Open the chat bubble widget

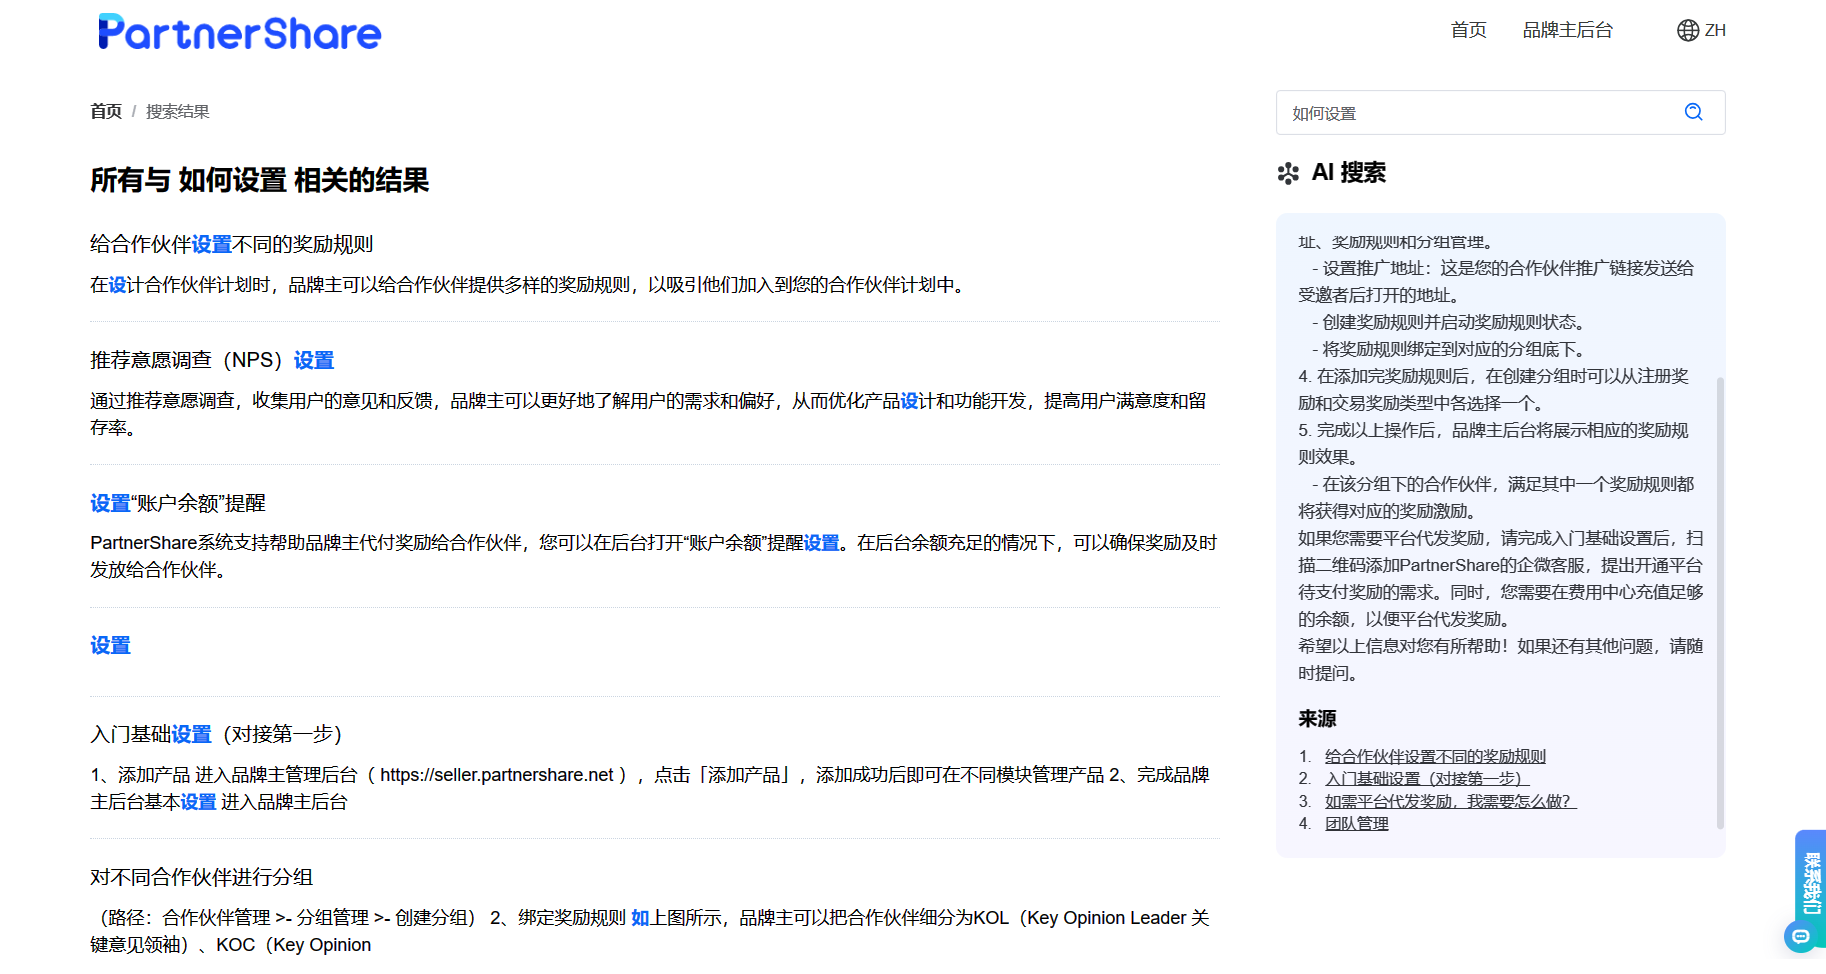[x=1800, y=937]
